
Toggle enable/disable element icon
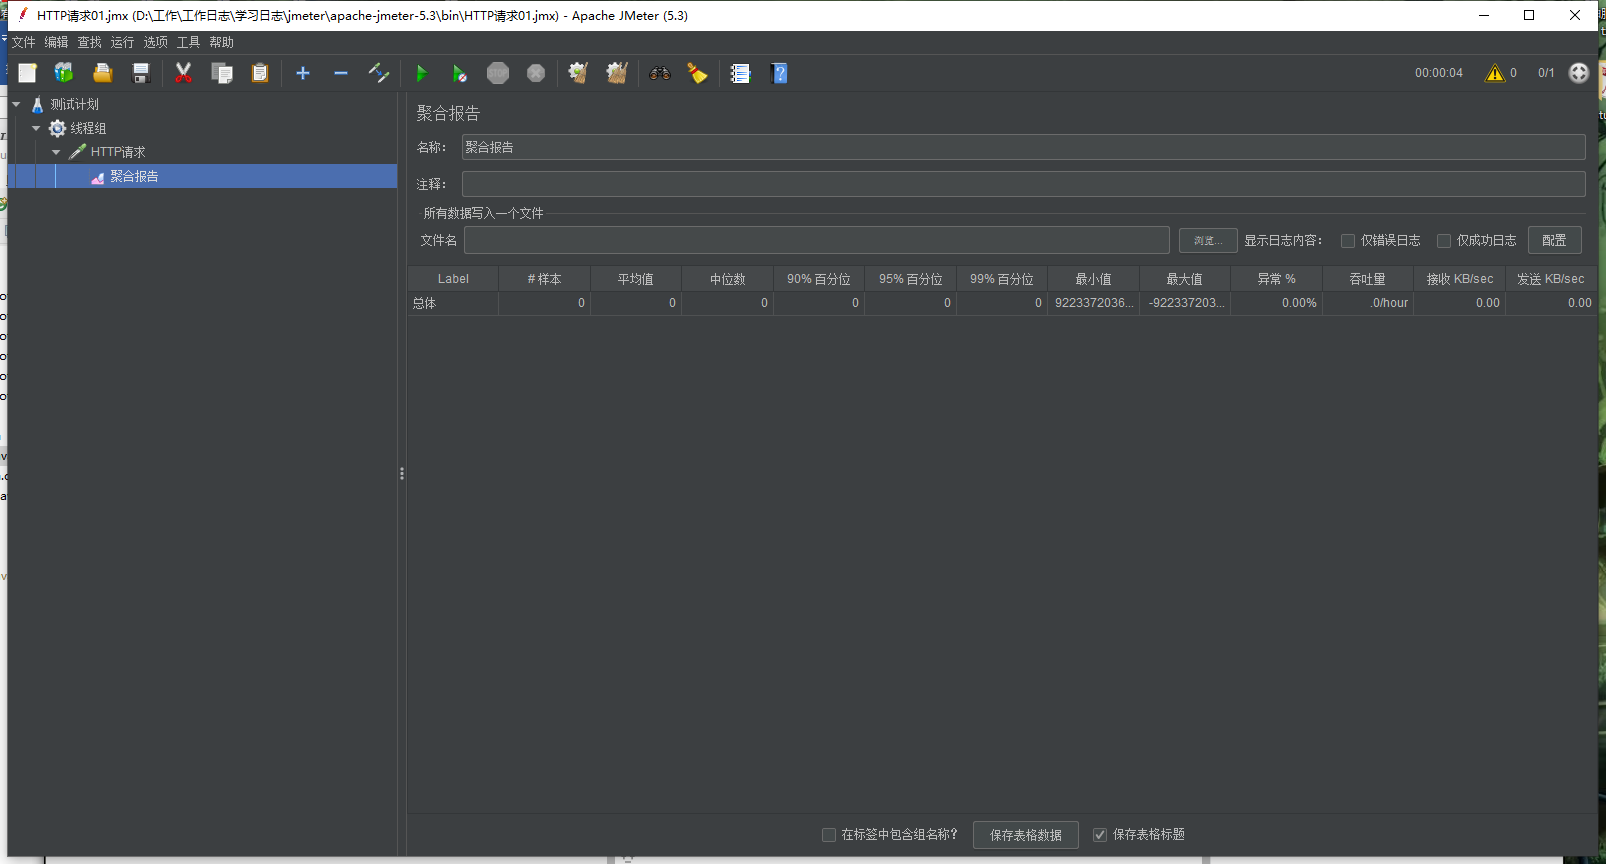click(x=379, y=73)
